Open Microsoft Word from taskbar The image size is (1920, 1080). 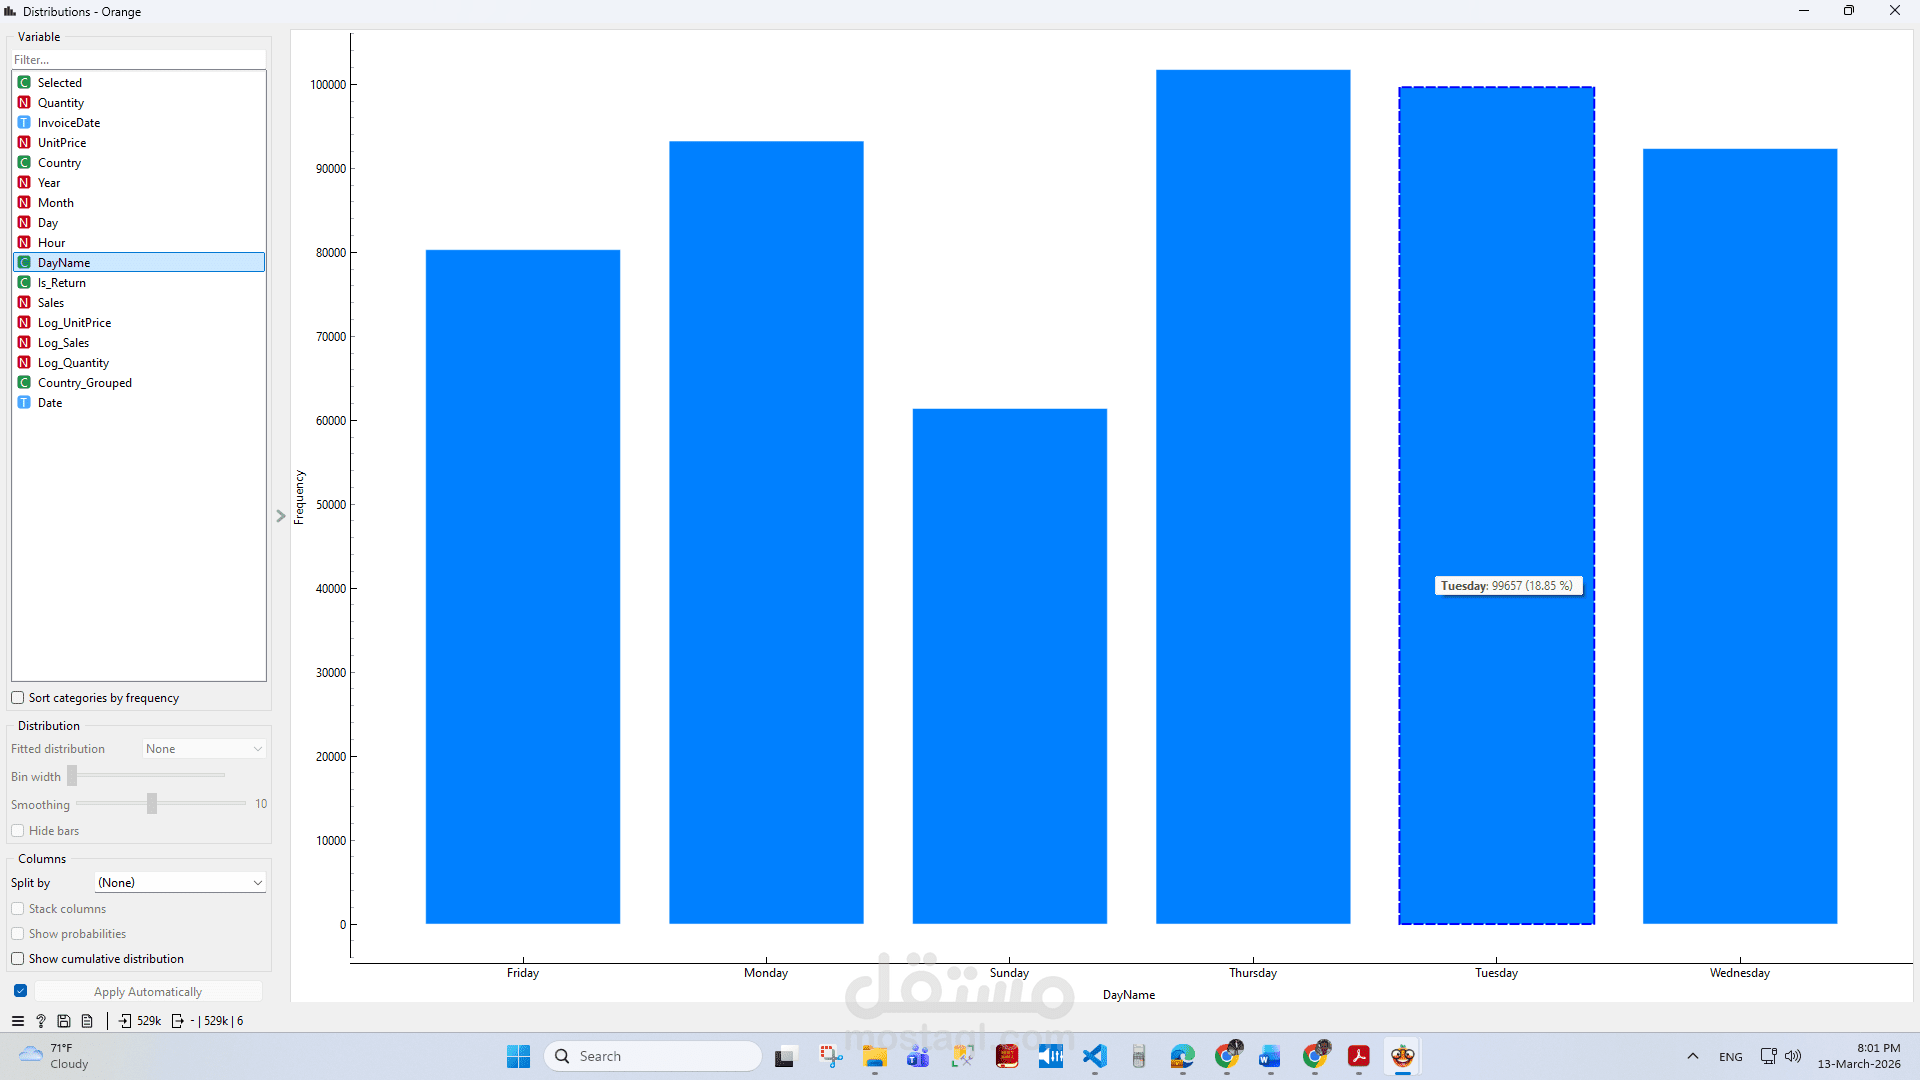pyautogui.click(x=1270, y=1056)
